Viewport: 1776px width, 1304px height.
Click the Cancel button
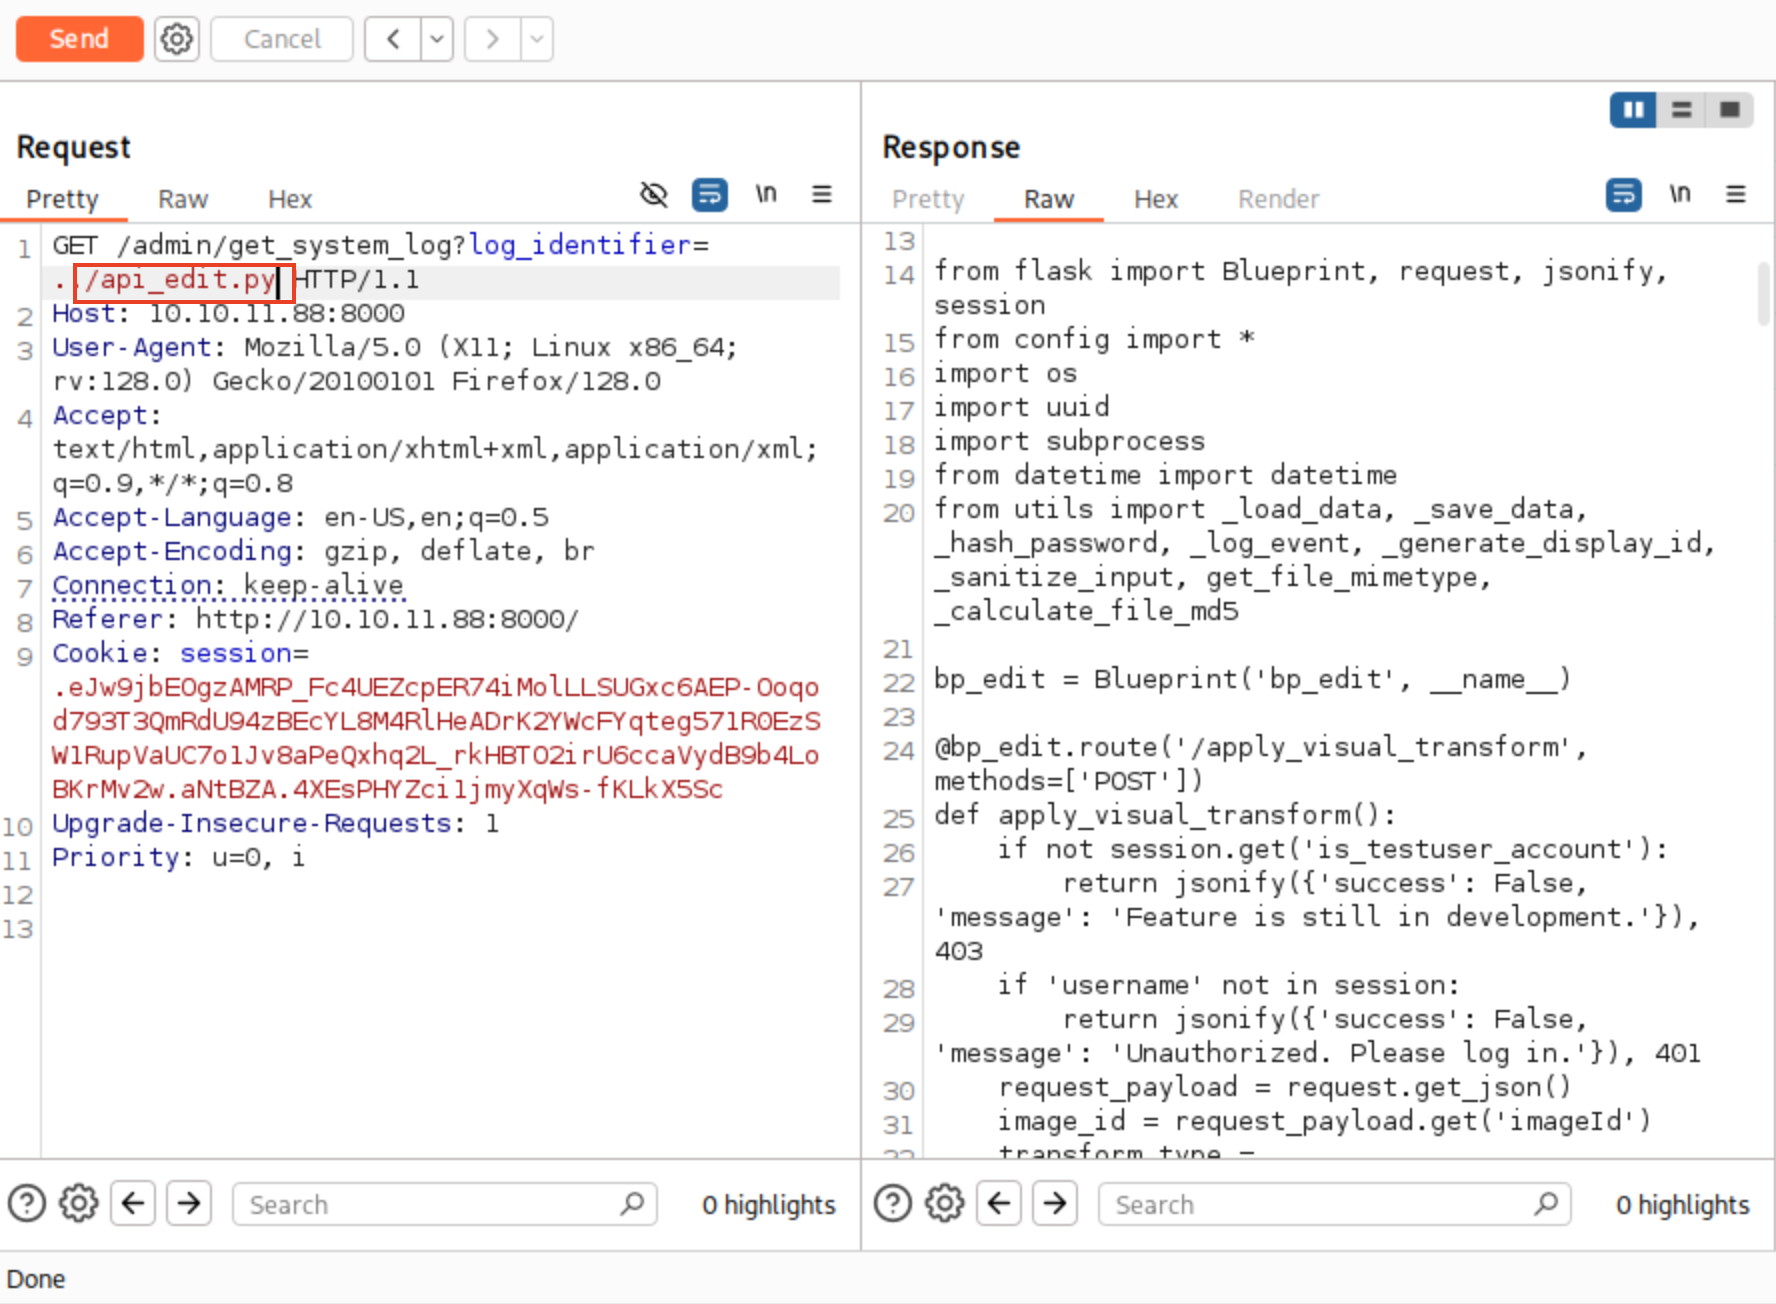pos(282,39)
